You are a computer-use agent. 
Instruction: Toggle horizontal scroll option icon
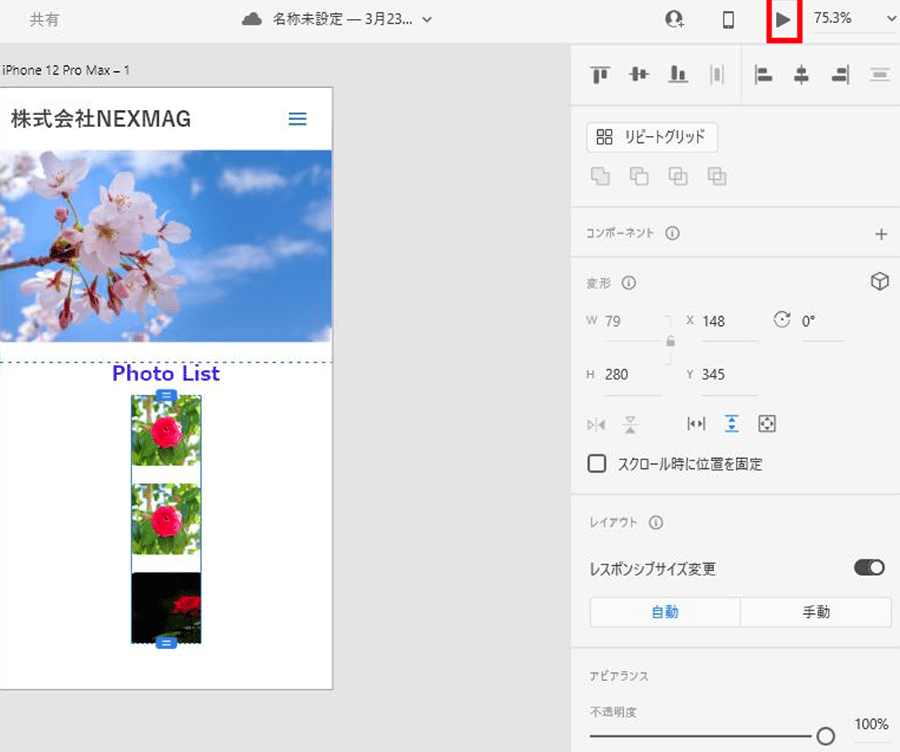696,424
